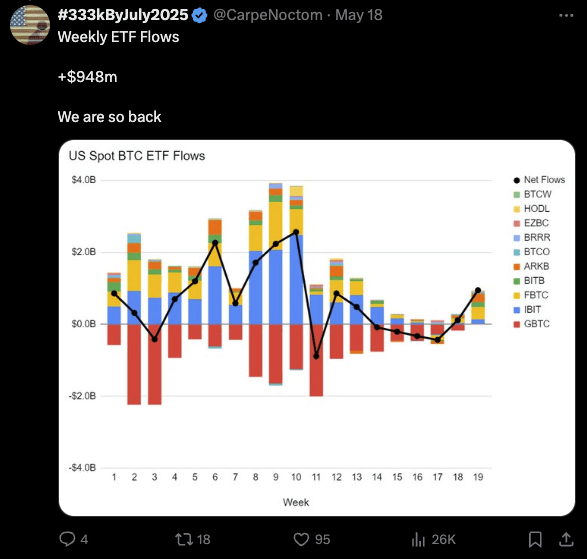Click the GBTC red legend swatch
587x559 pixels.
pyautogui.click(x=517, y=324)
